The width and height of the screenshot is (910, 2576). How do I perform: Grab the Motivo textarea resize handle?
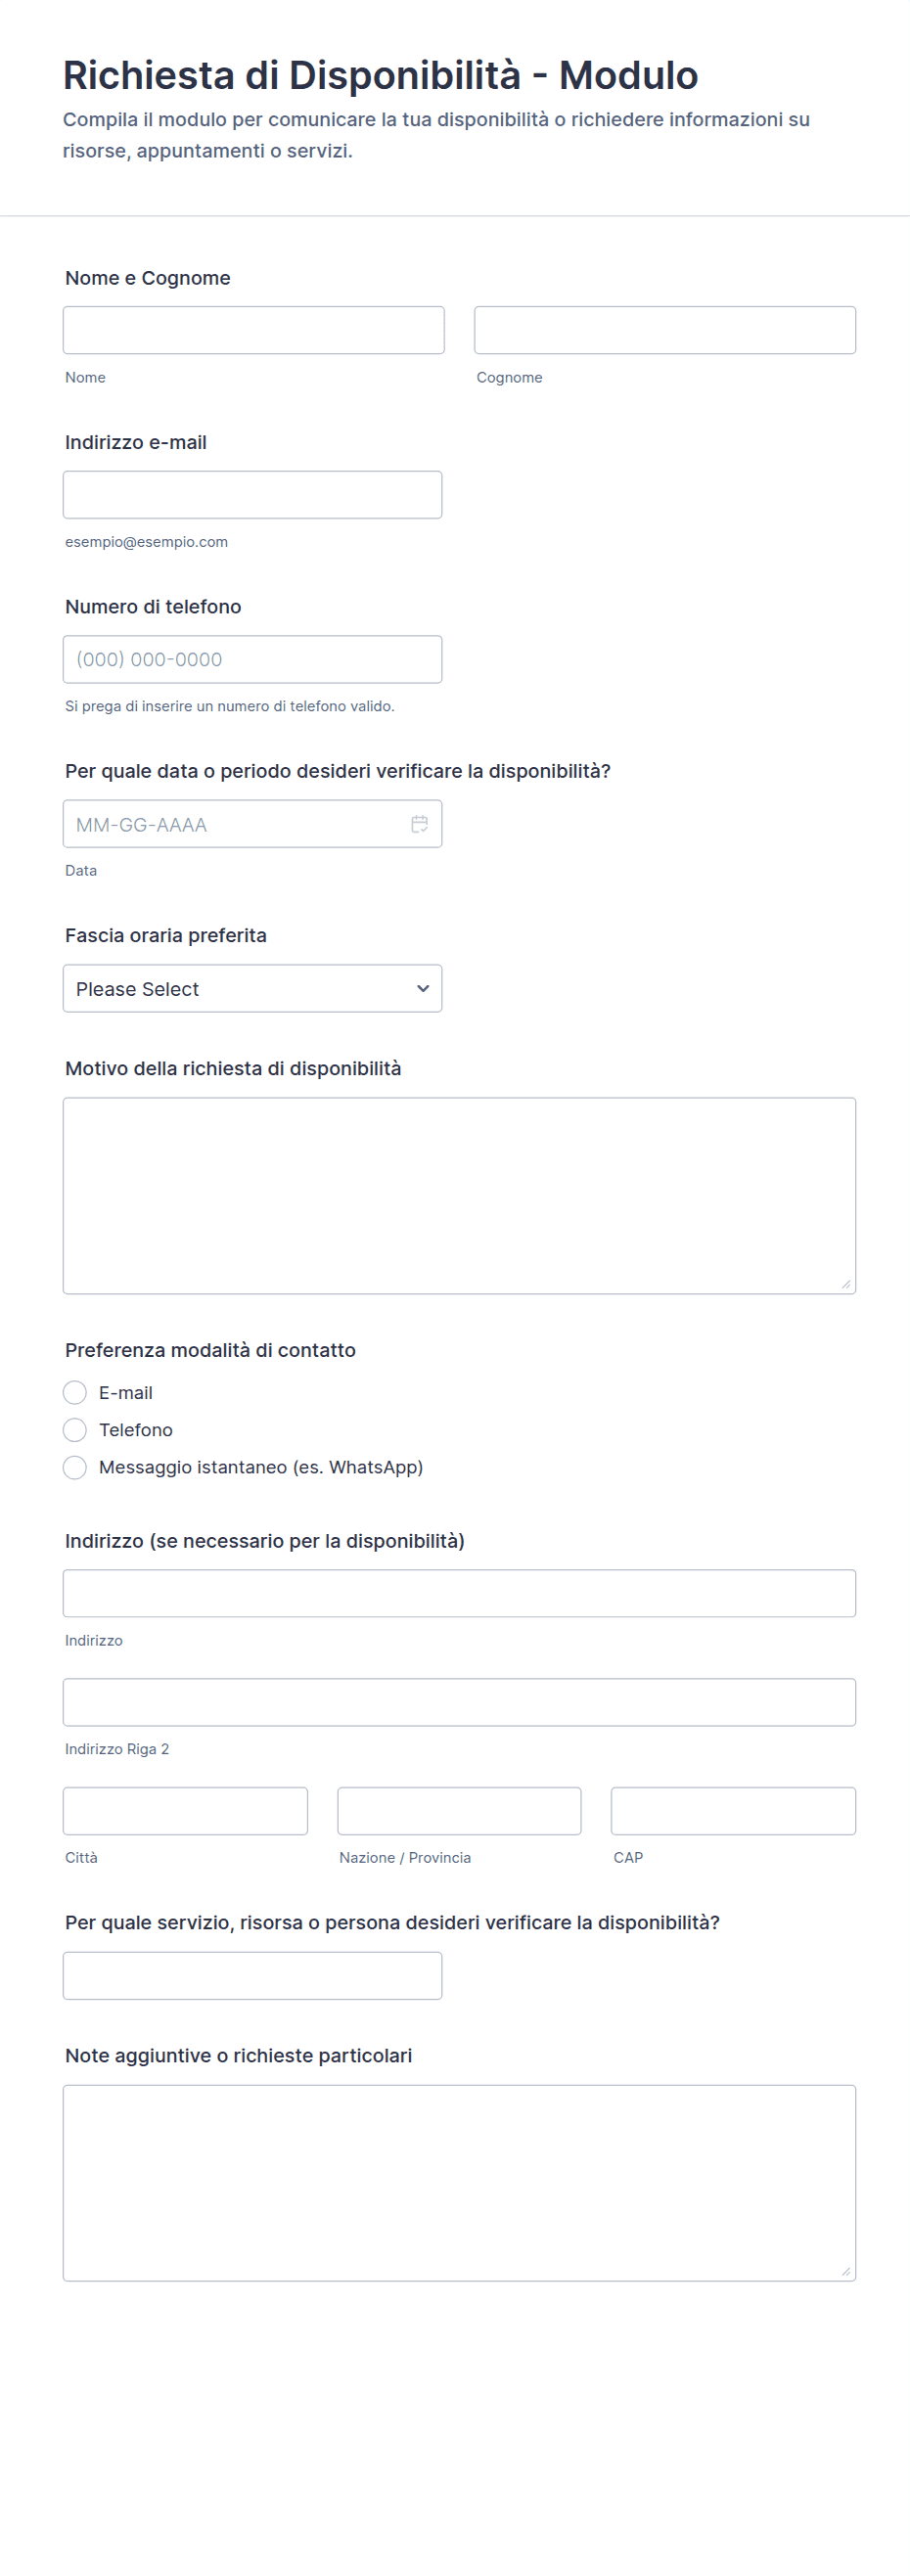pyautogui.click(x=846, y=1284)
